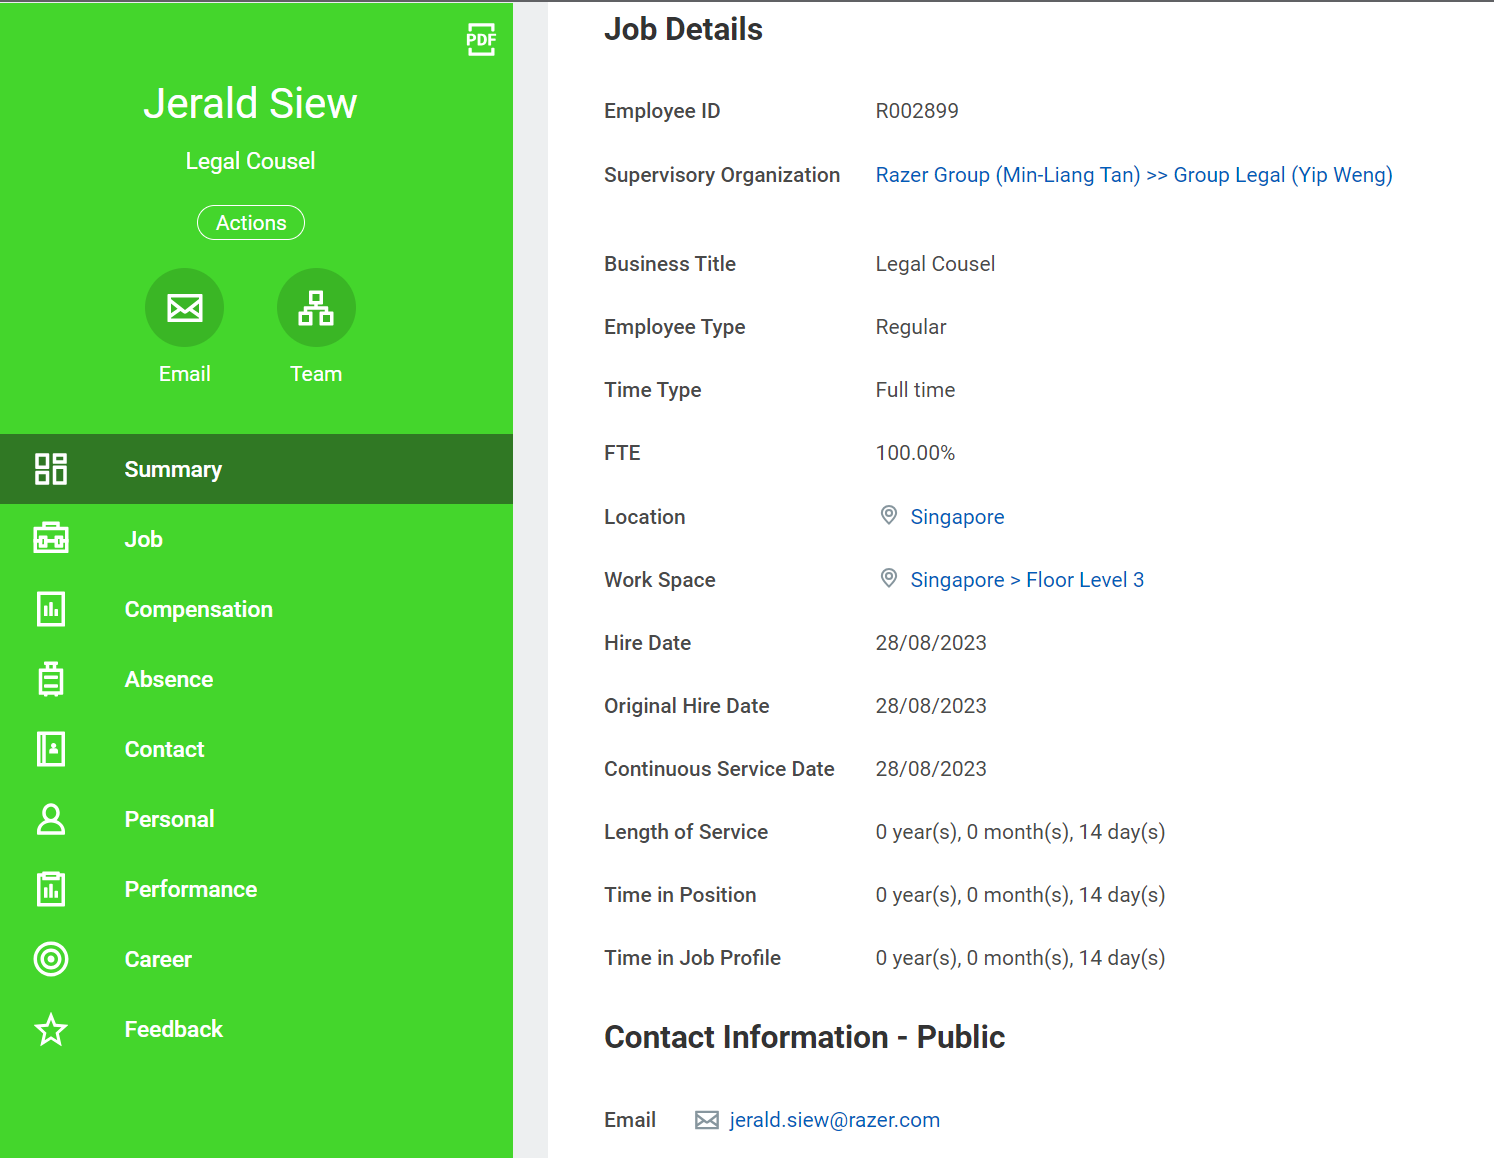Click the Email envelope circle icon

185,307
